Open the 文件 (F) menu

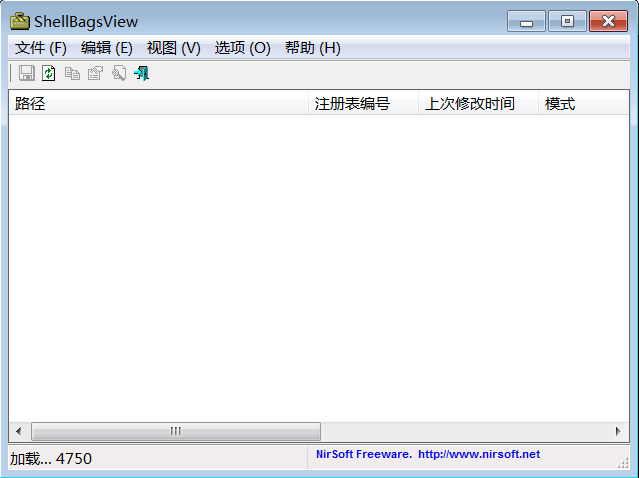pyautogui.click(x=41, y=48)
